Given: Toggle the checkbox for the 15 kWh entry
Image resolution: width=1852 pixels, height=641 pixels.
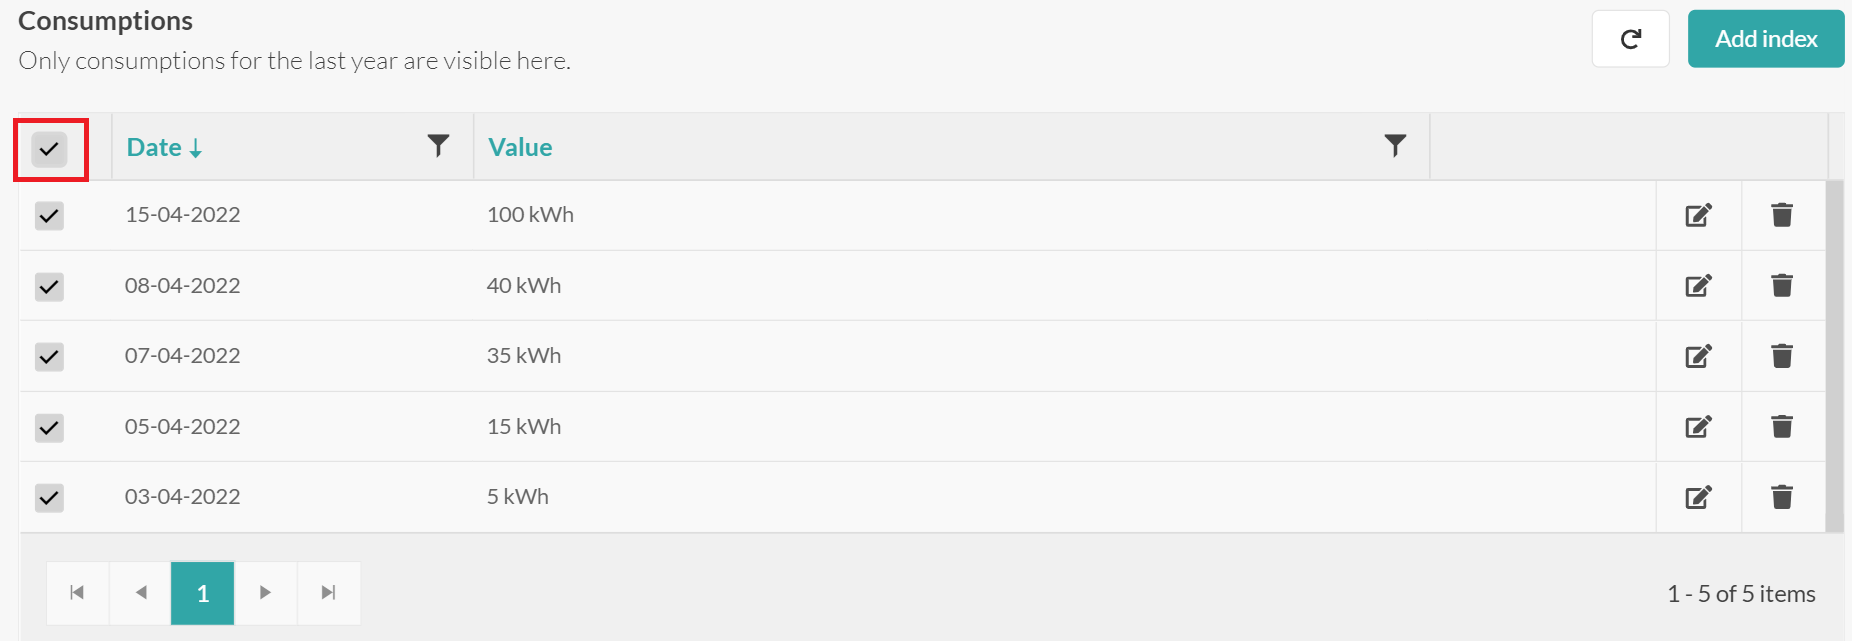Looking at the screenshot, I should (x=49, y=426).
